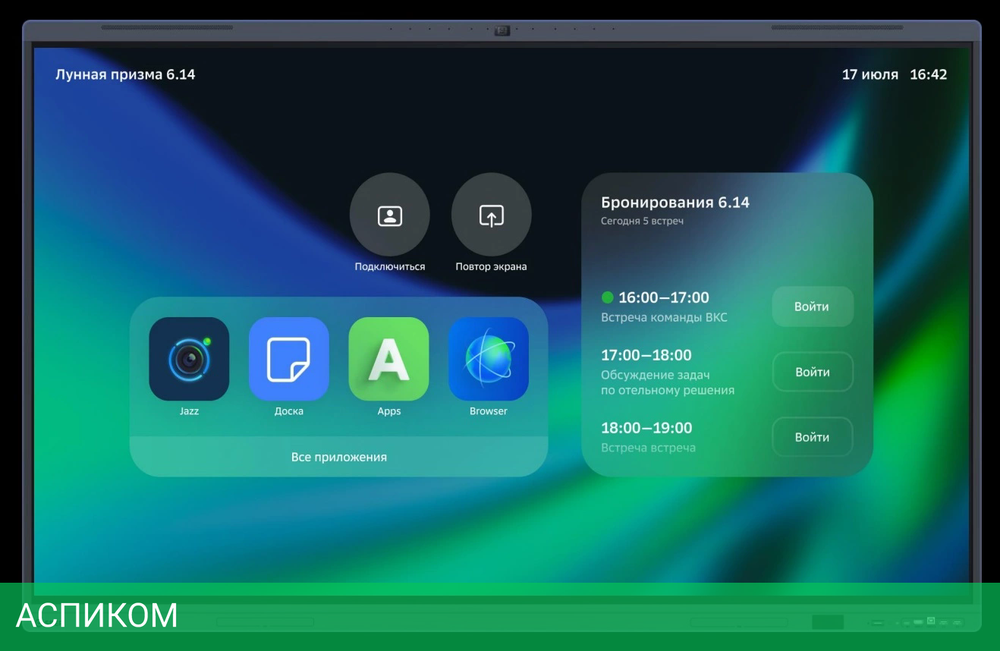Click the camera on the top bezel
The image size is (1000, 651).
coord(501,31)
